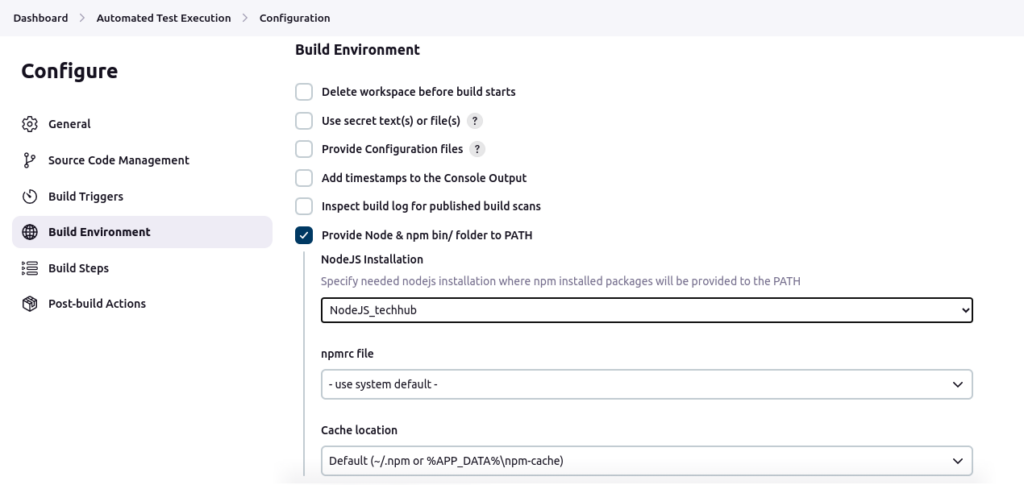Click the Build Environment globe icon
The width and height of the screenshot is (1024, 485).
tap(30, 232)
